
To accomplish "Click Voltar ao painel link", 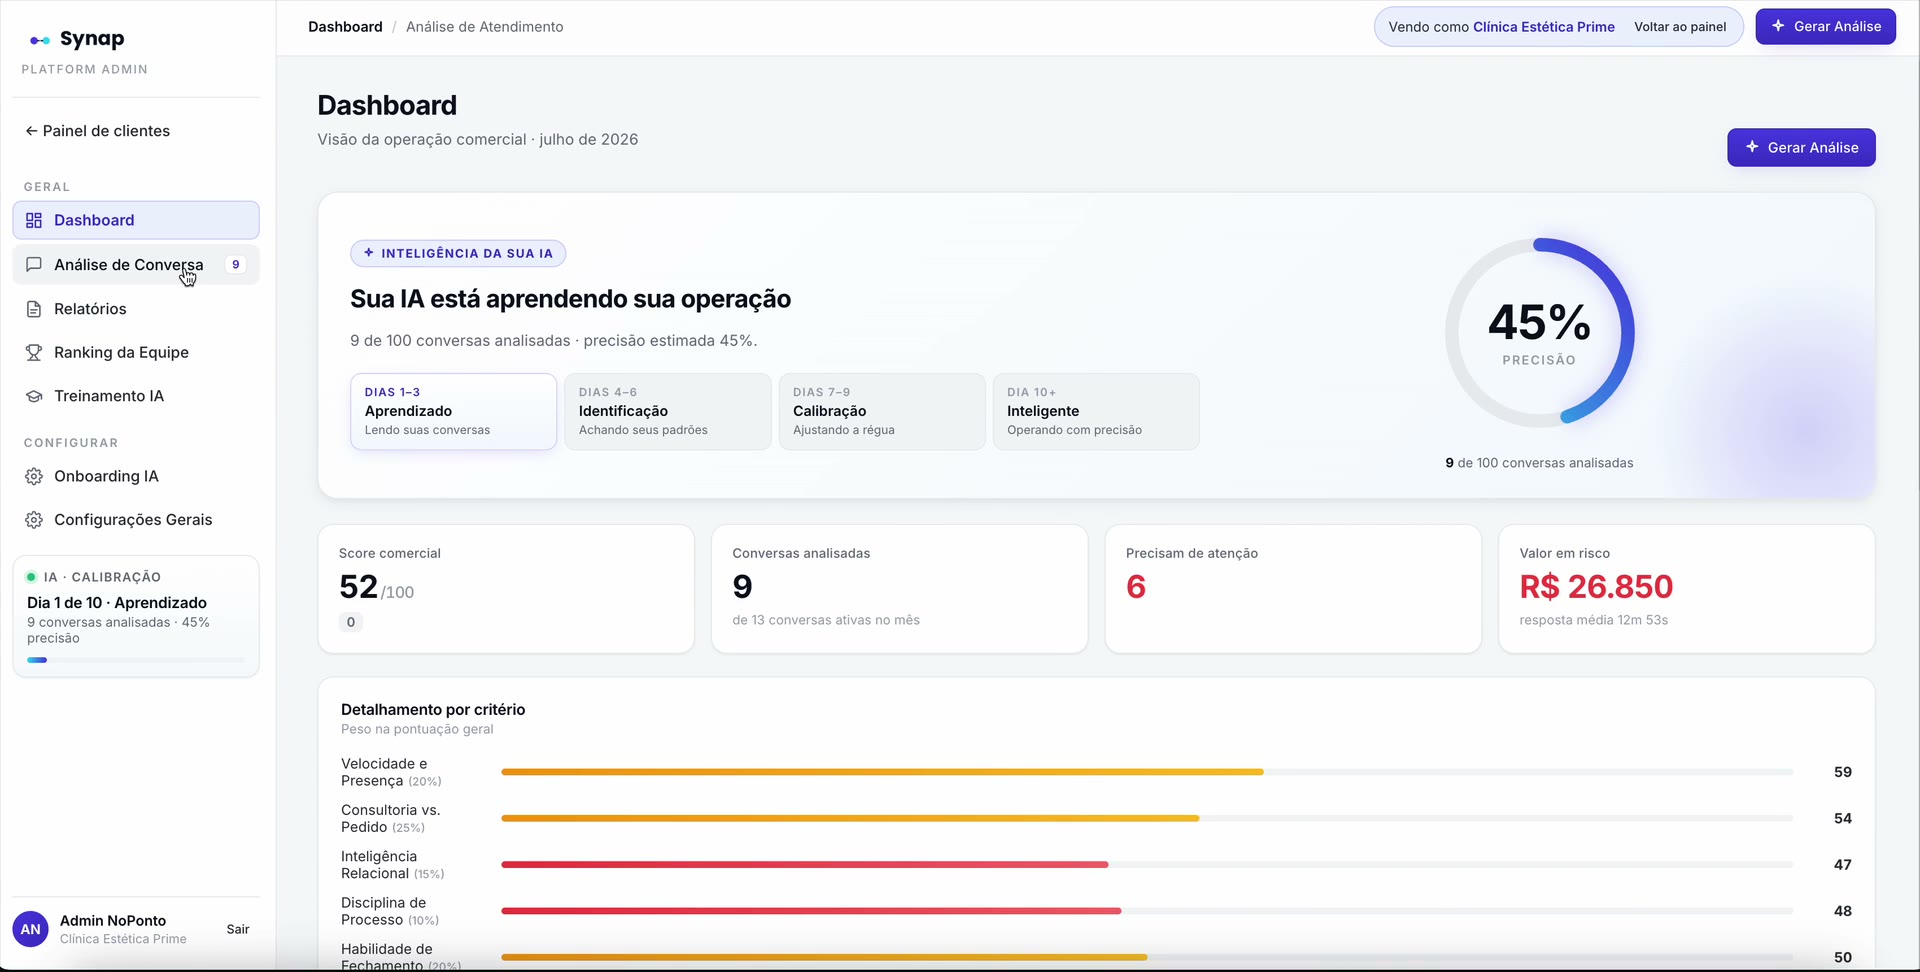I will [1680, 27].
